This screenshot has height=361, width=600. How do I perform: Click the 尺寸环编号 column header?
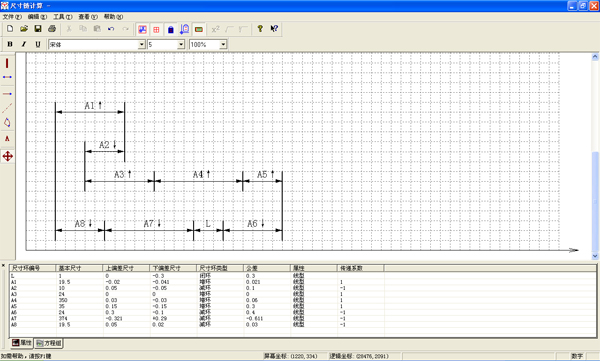[33, 268]
